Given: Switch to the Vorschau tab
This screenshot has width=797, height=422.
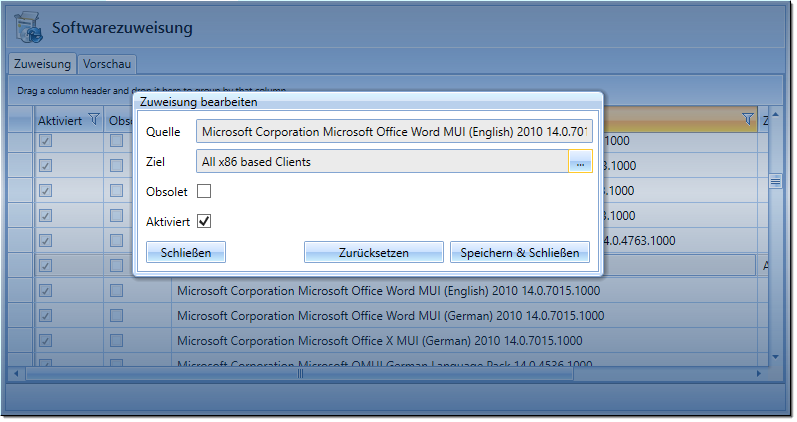Looking at the screenshot, I should [107, 64].
